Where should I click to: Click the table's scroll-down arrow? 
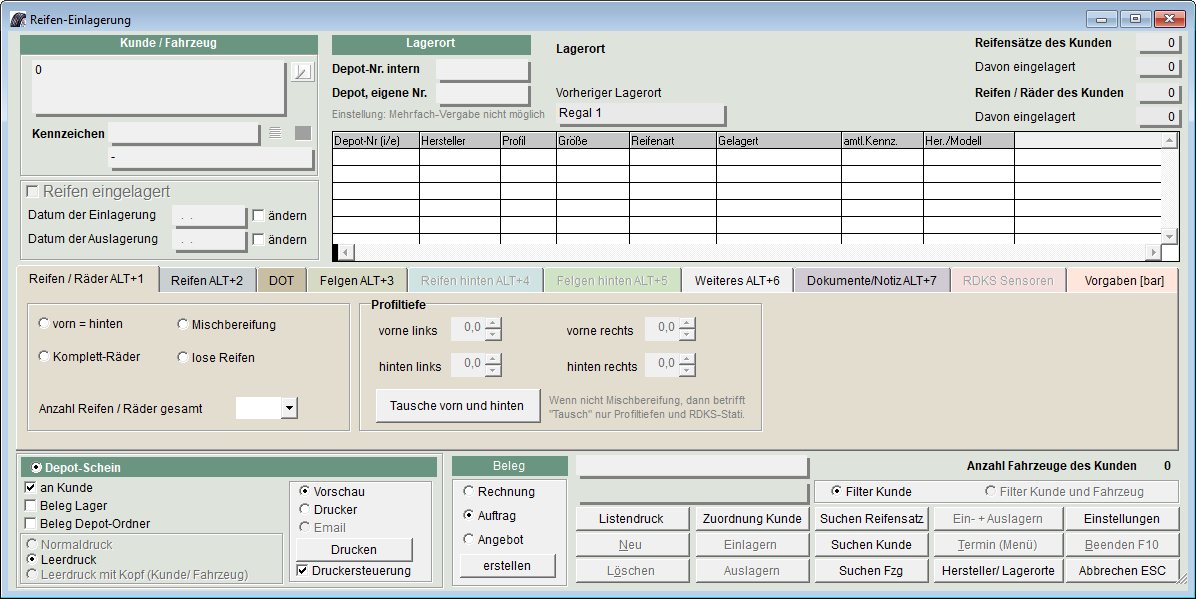(1169, 237)
